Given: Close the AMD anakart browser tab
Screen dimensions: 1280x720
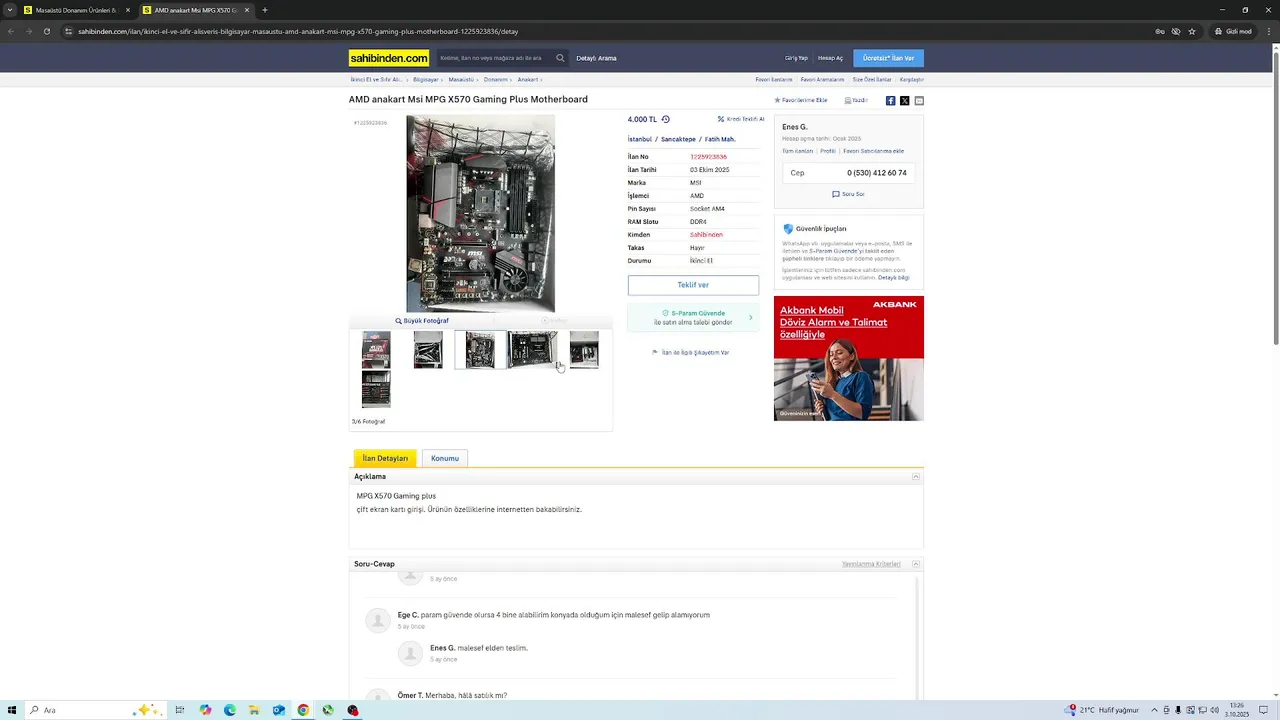Looking at the screenshot, I should 247,10.
